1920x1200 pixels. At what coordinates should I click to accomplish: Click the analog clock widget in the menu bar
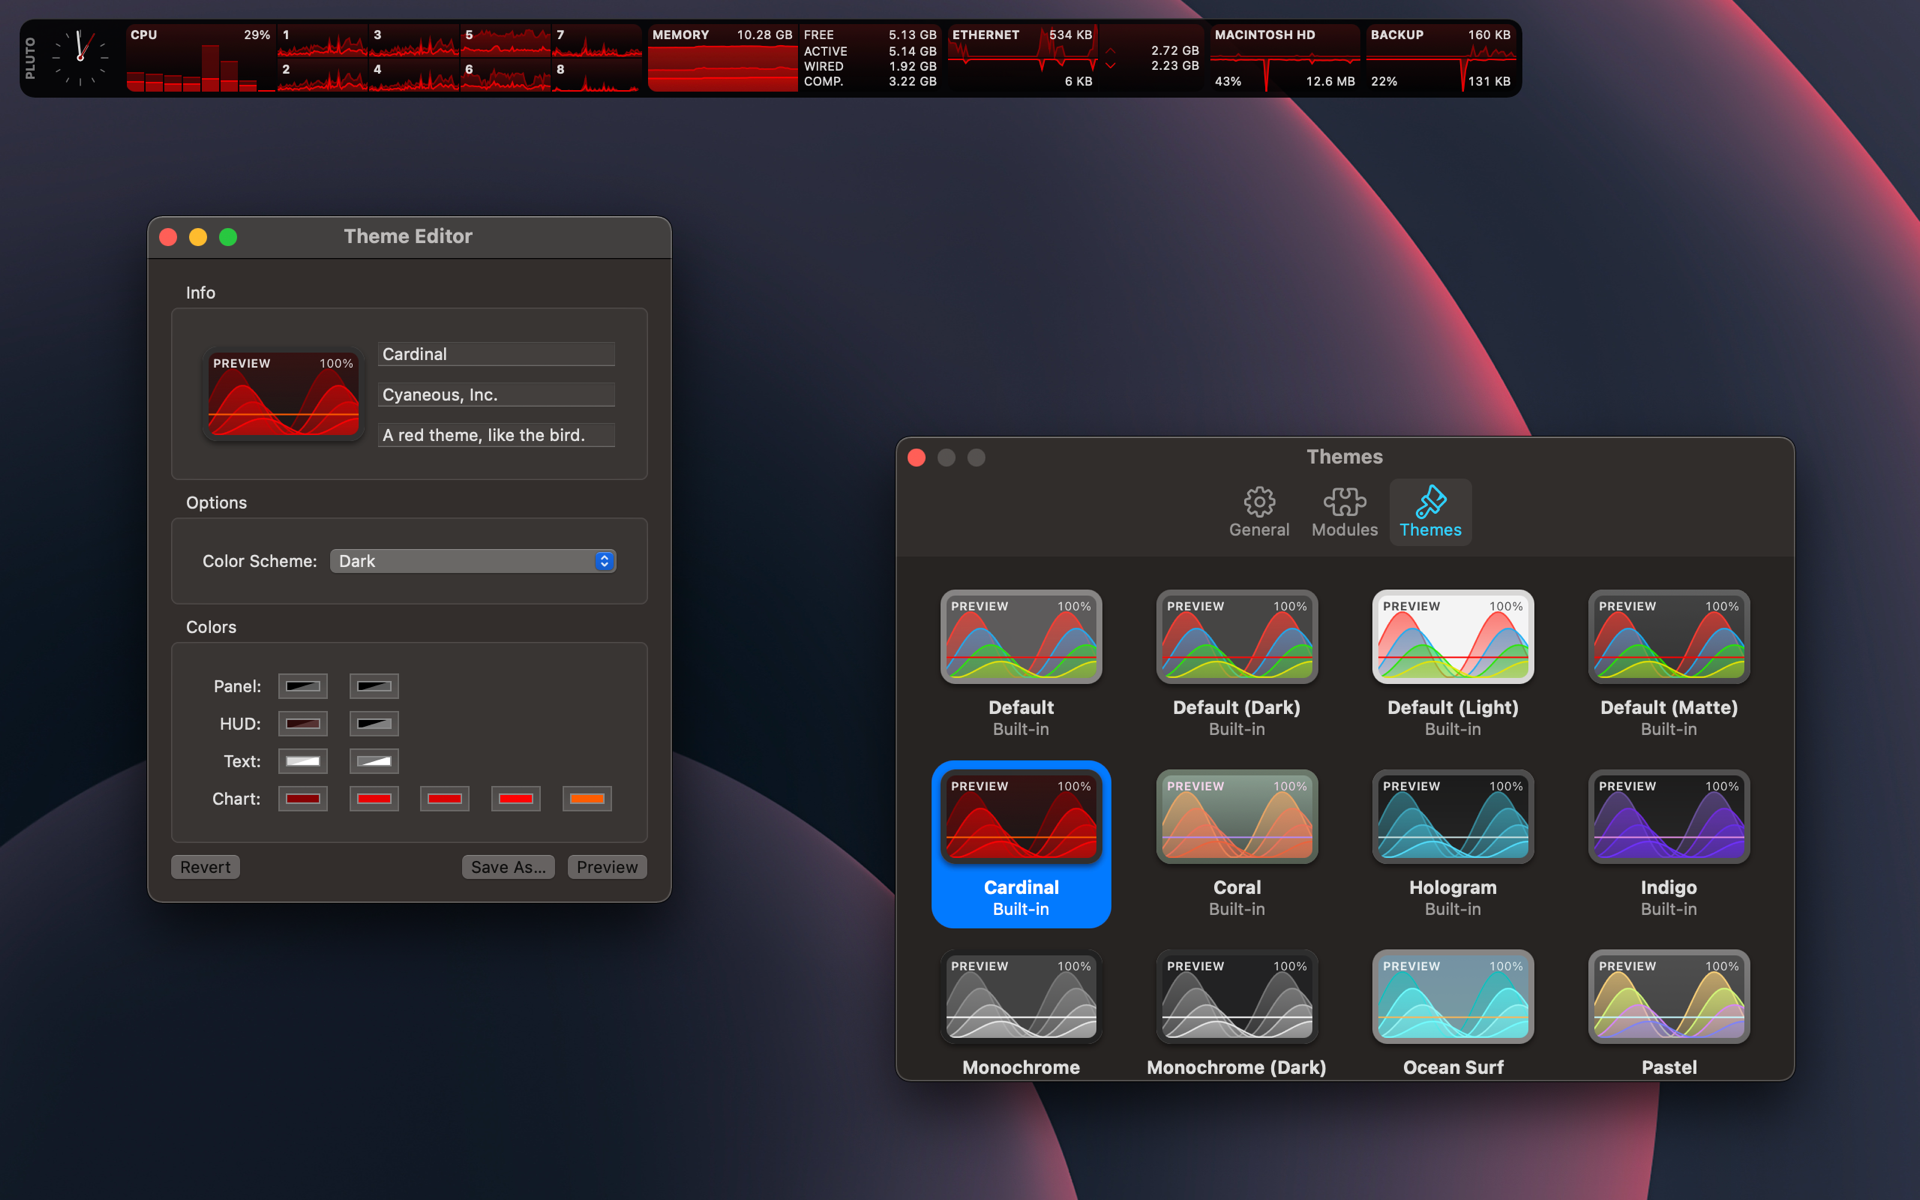click(80, 58)
